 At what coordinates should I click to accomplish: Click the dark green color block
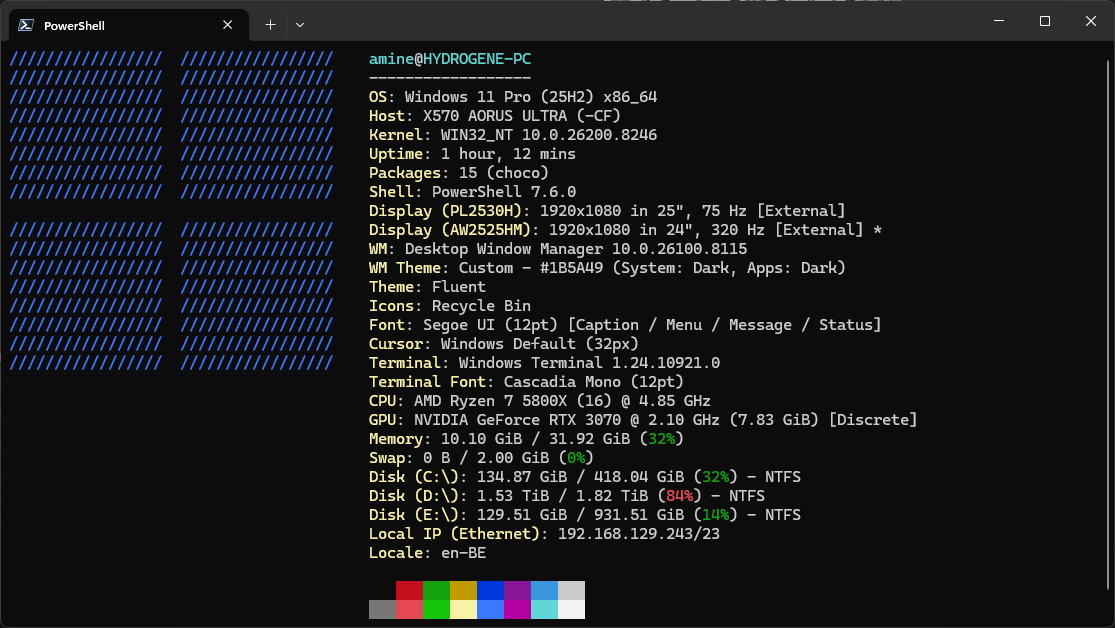[437, 590]
